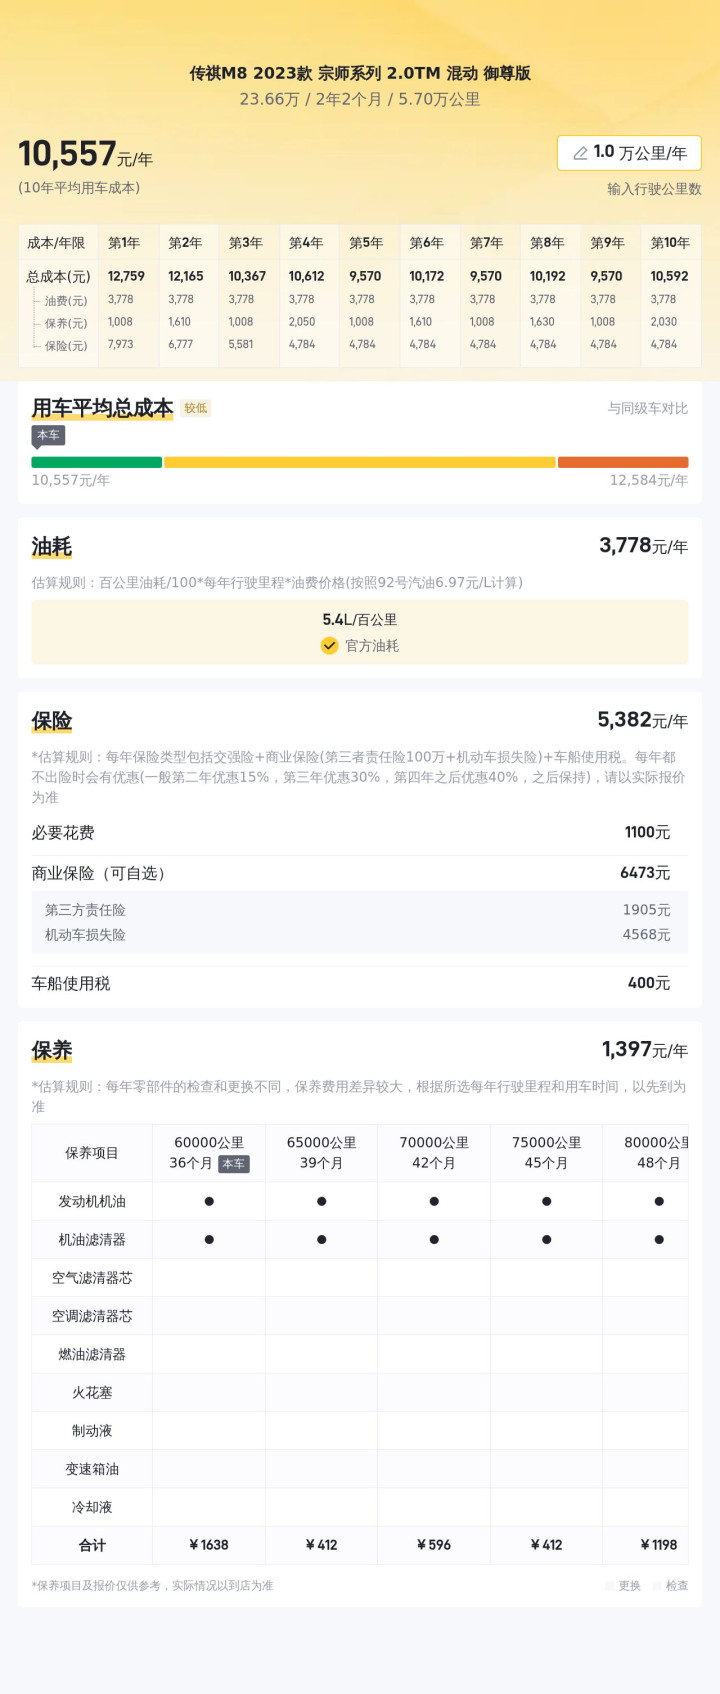Select the 65000公里 maintenance column header
Viewport: 720px width, 1694px height.
pos(321,1153)
